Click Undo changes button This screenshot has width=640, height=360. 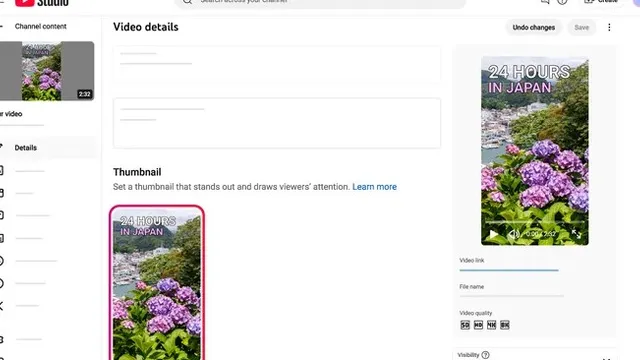coord(533,27)
